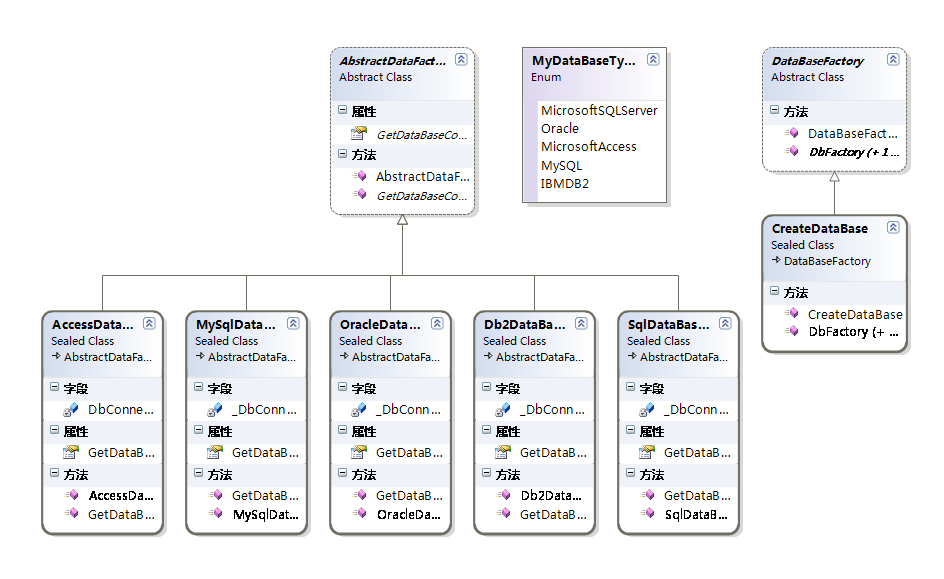Select AccessData class title

(93, 325)
